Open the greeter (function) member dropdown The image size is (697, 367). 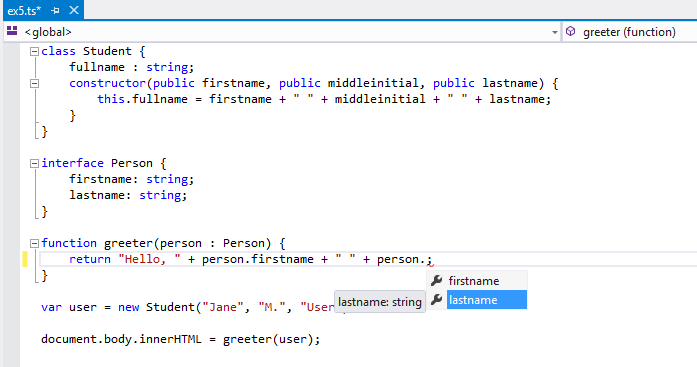coord(629,32)
